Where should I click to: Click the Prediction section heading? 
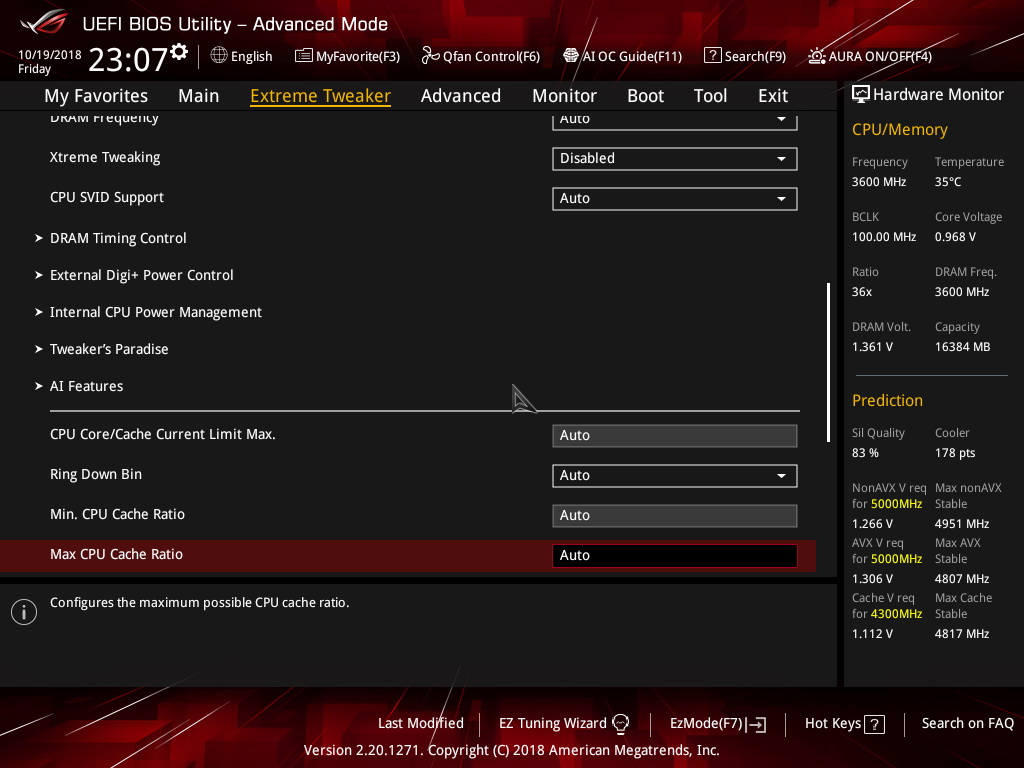888,400
